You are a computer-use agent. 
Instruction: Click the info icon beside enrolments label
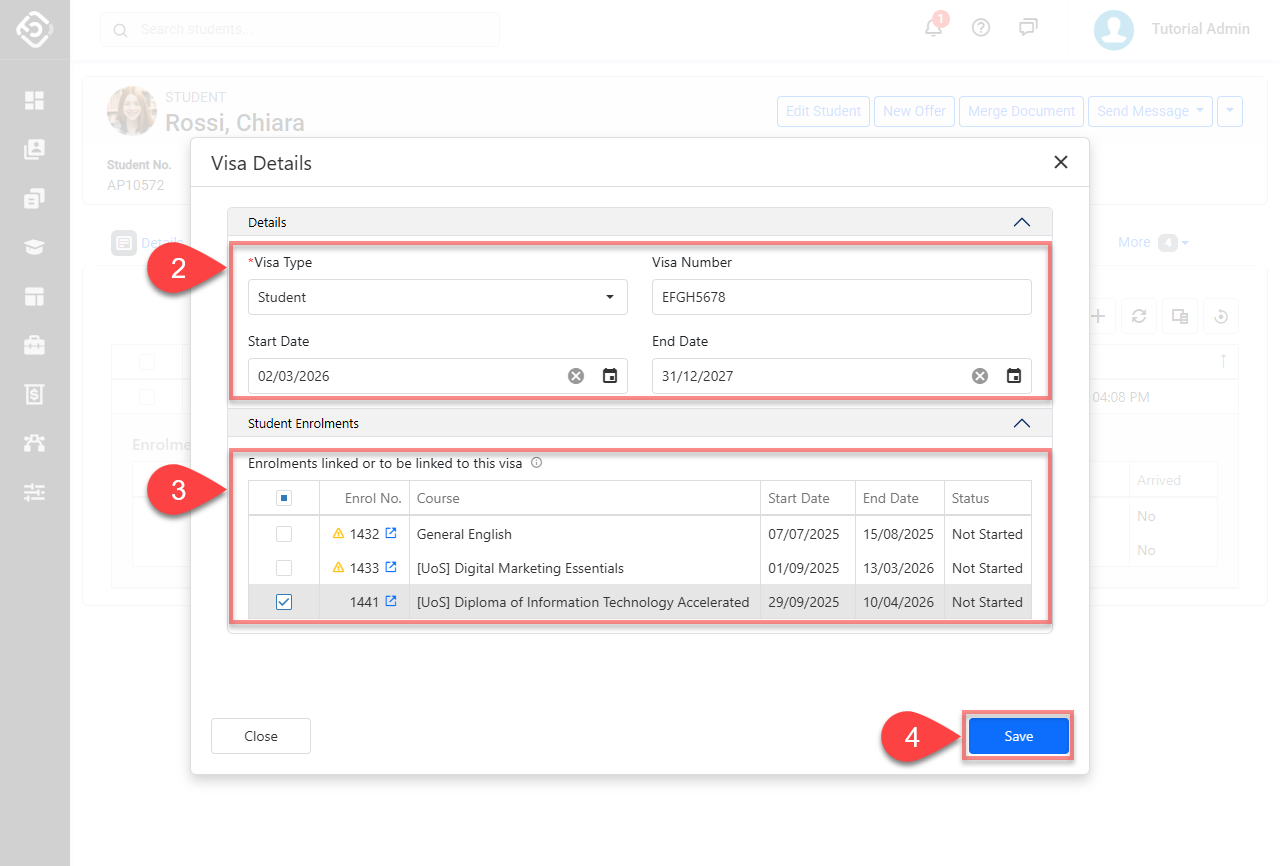point(537,463)
